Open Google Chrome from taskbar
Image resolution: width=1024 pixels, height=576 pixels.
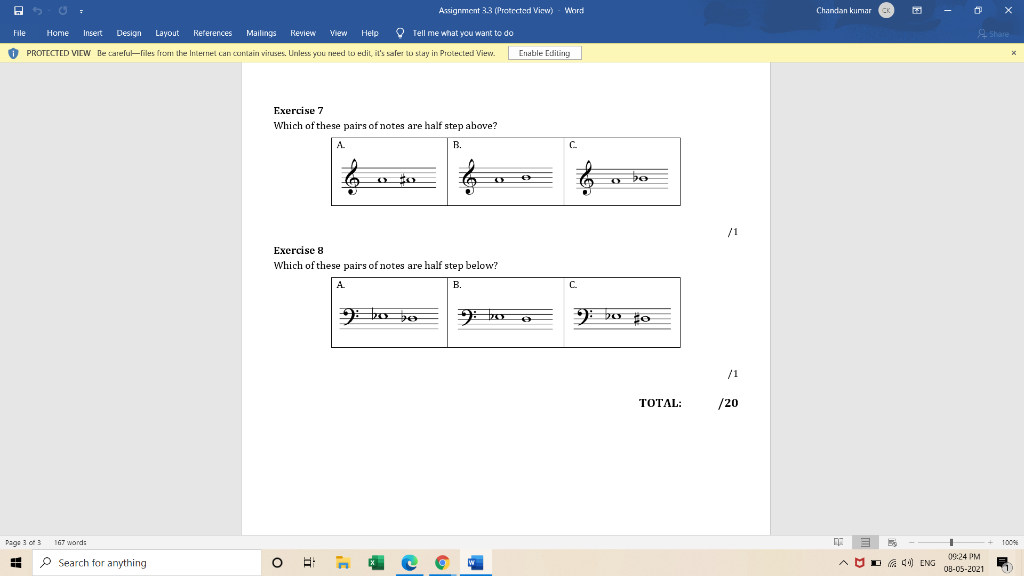click(x=442, y=562)
